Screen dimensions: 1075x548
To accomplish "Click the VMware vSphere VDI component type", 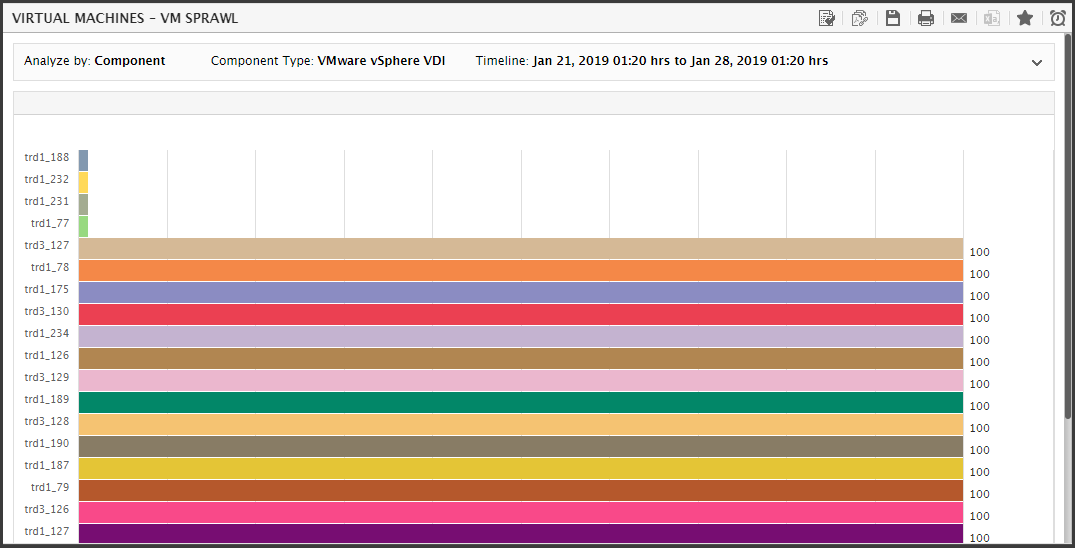I will pos(381,61).
